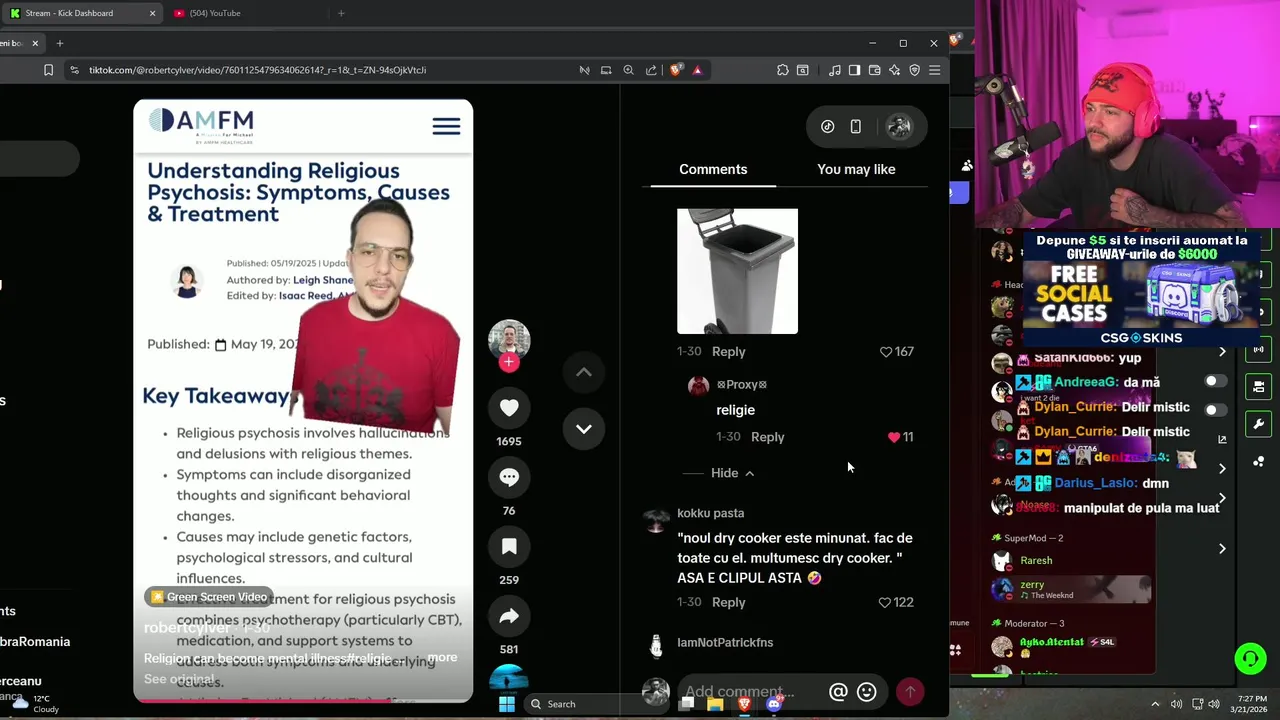The width and height of the screenshot is (1280, 720).
Task: Open the wrench settings icon in Kick sidebar
Action: (x=1258, y=424)
